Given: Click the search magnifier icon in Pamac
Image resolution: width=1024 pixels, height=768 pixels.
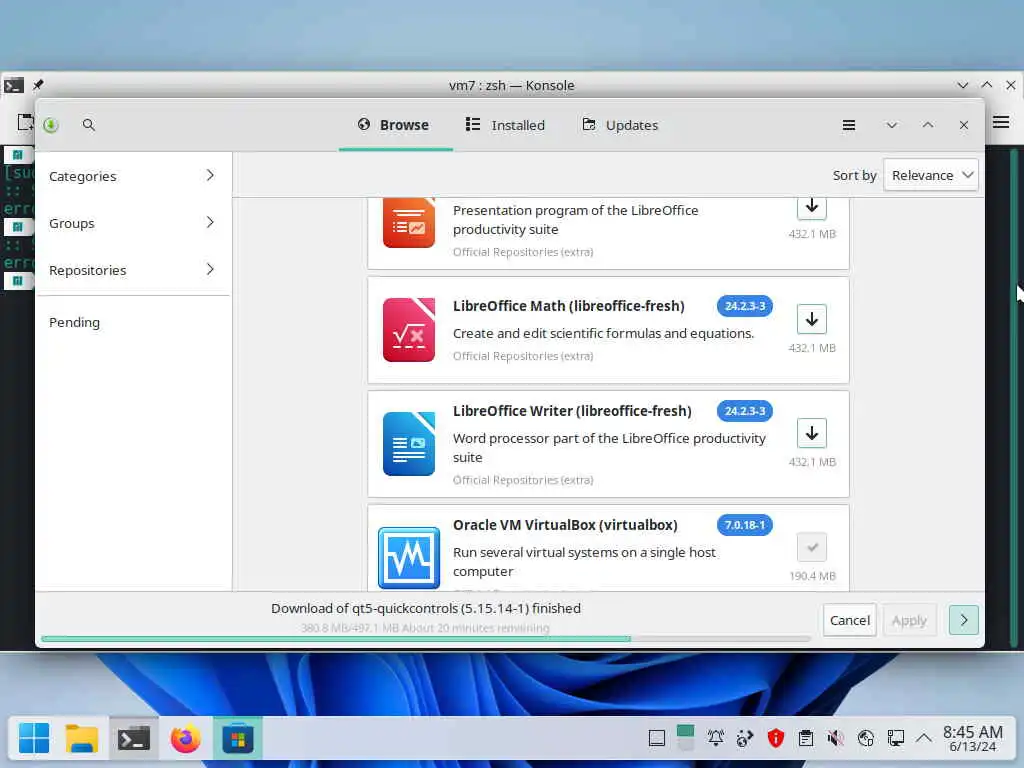Looking at the screenshot, I should 89,125.
